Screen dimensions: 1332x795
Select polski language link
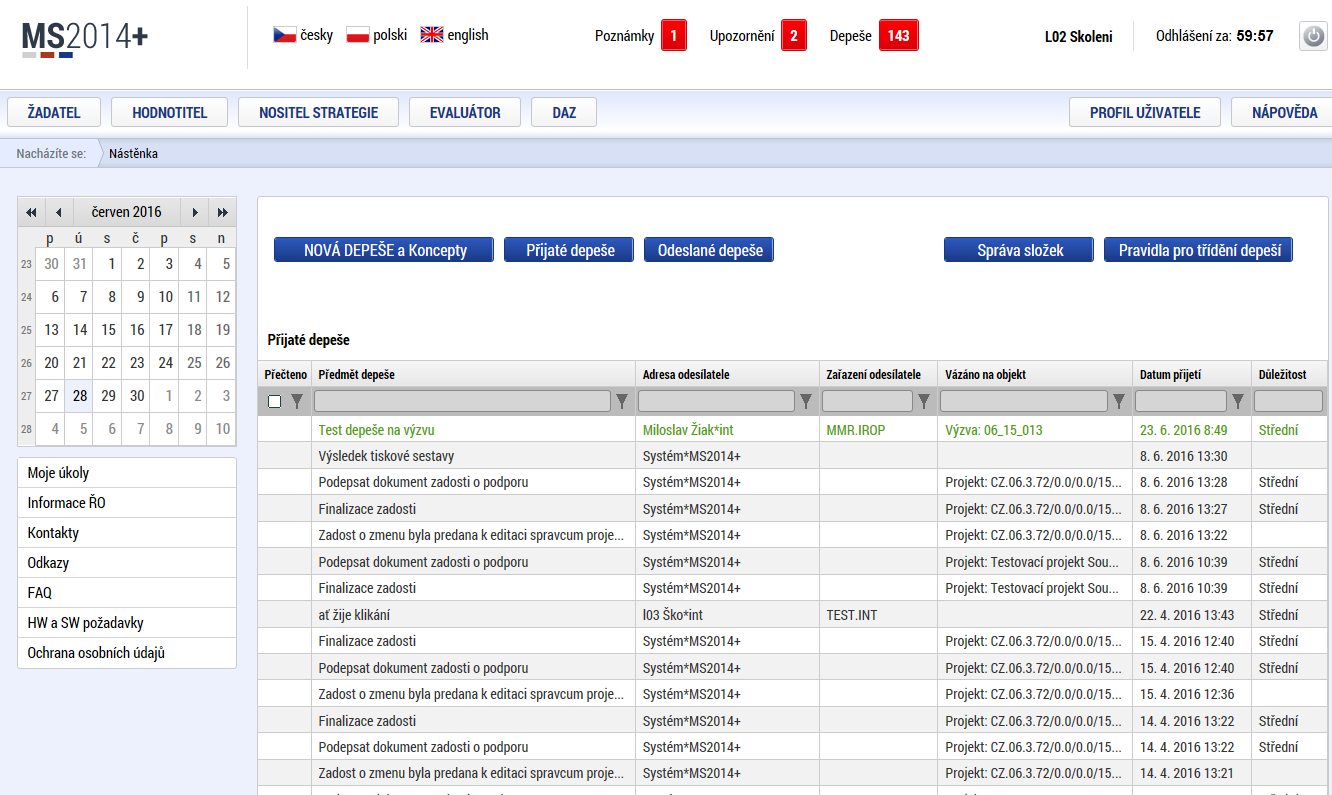click(x=390, y=35)
